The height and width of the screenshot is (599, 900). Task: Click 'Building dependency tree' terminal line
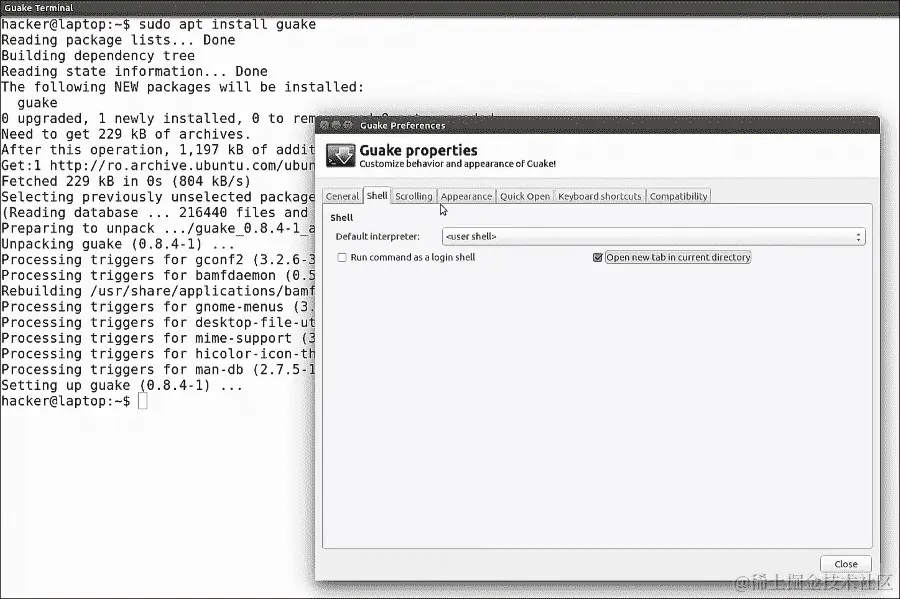coord(98,56)
